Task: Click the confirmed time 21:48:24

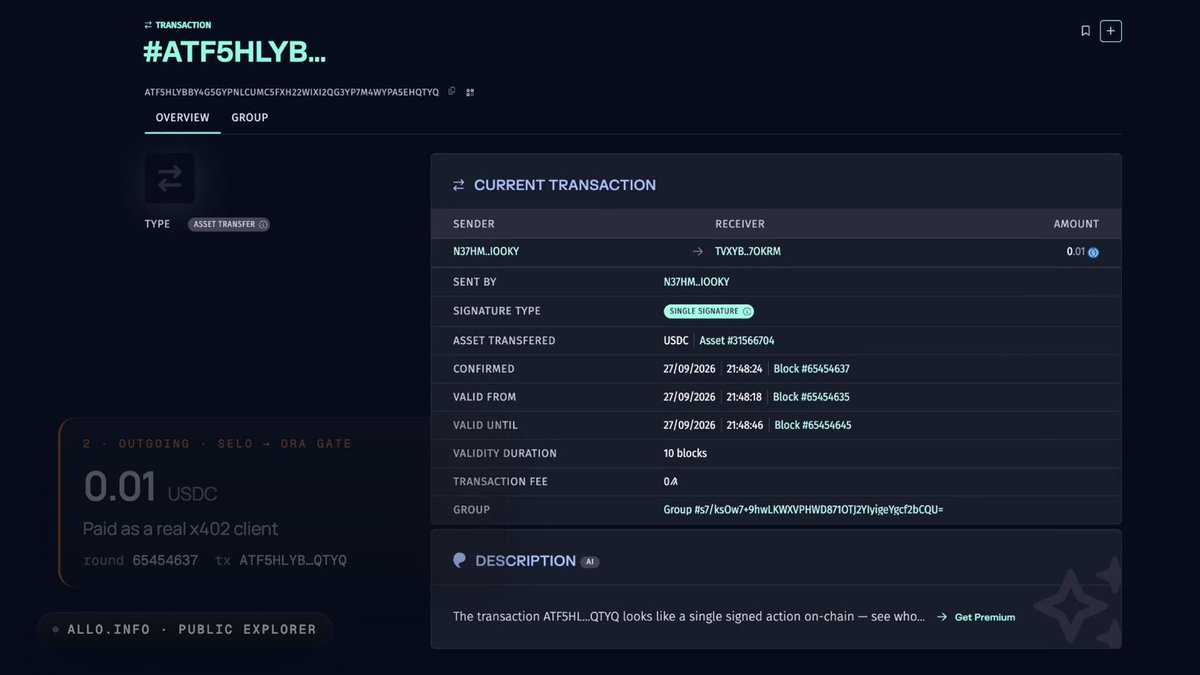Action: click(744, 369)
